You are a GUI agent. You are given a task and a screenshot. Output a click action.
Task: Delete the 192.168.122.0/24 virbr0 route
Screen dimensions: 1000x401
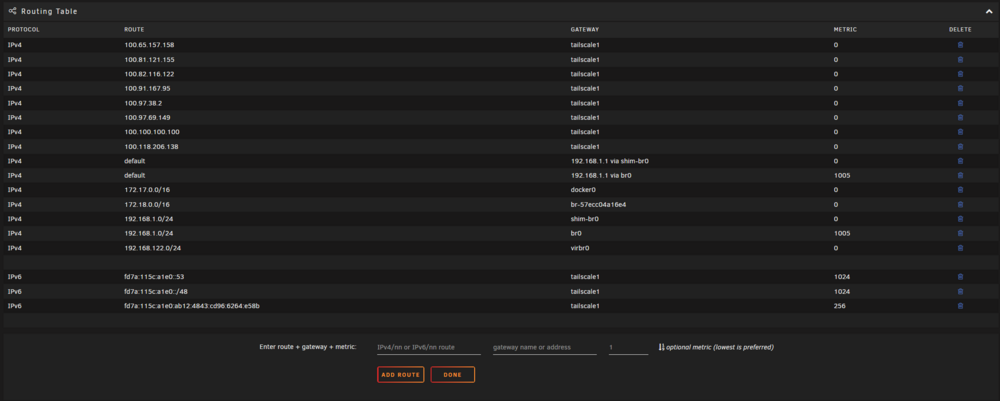960,248
